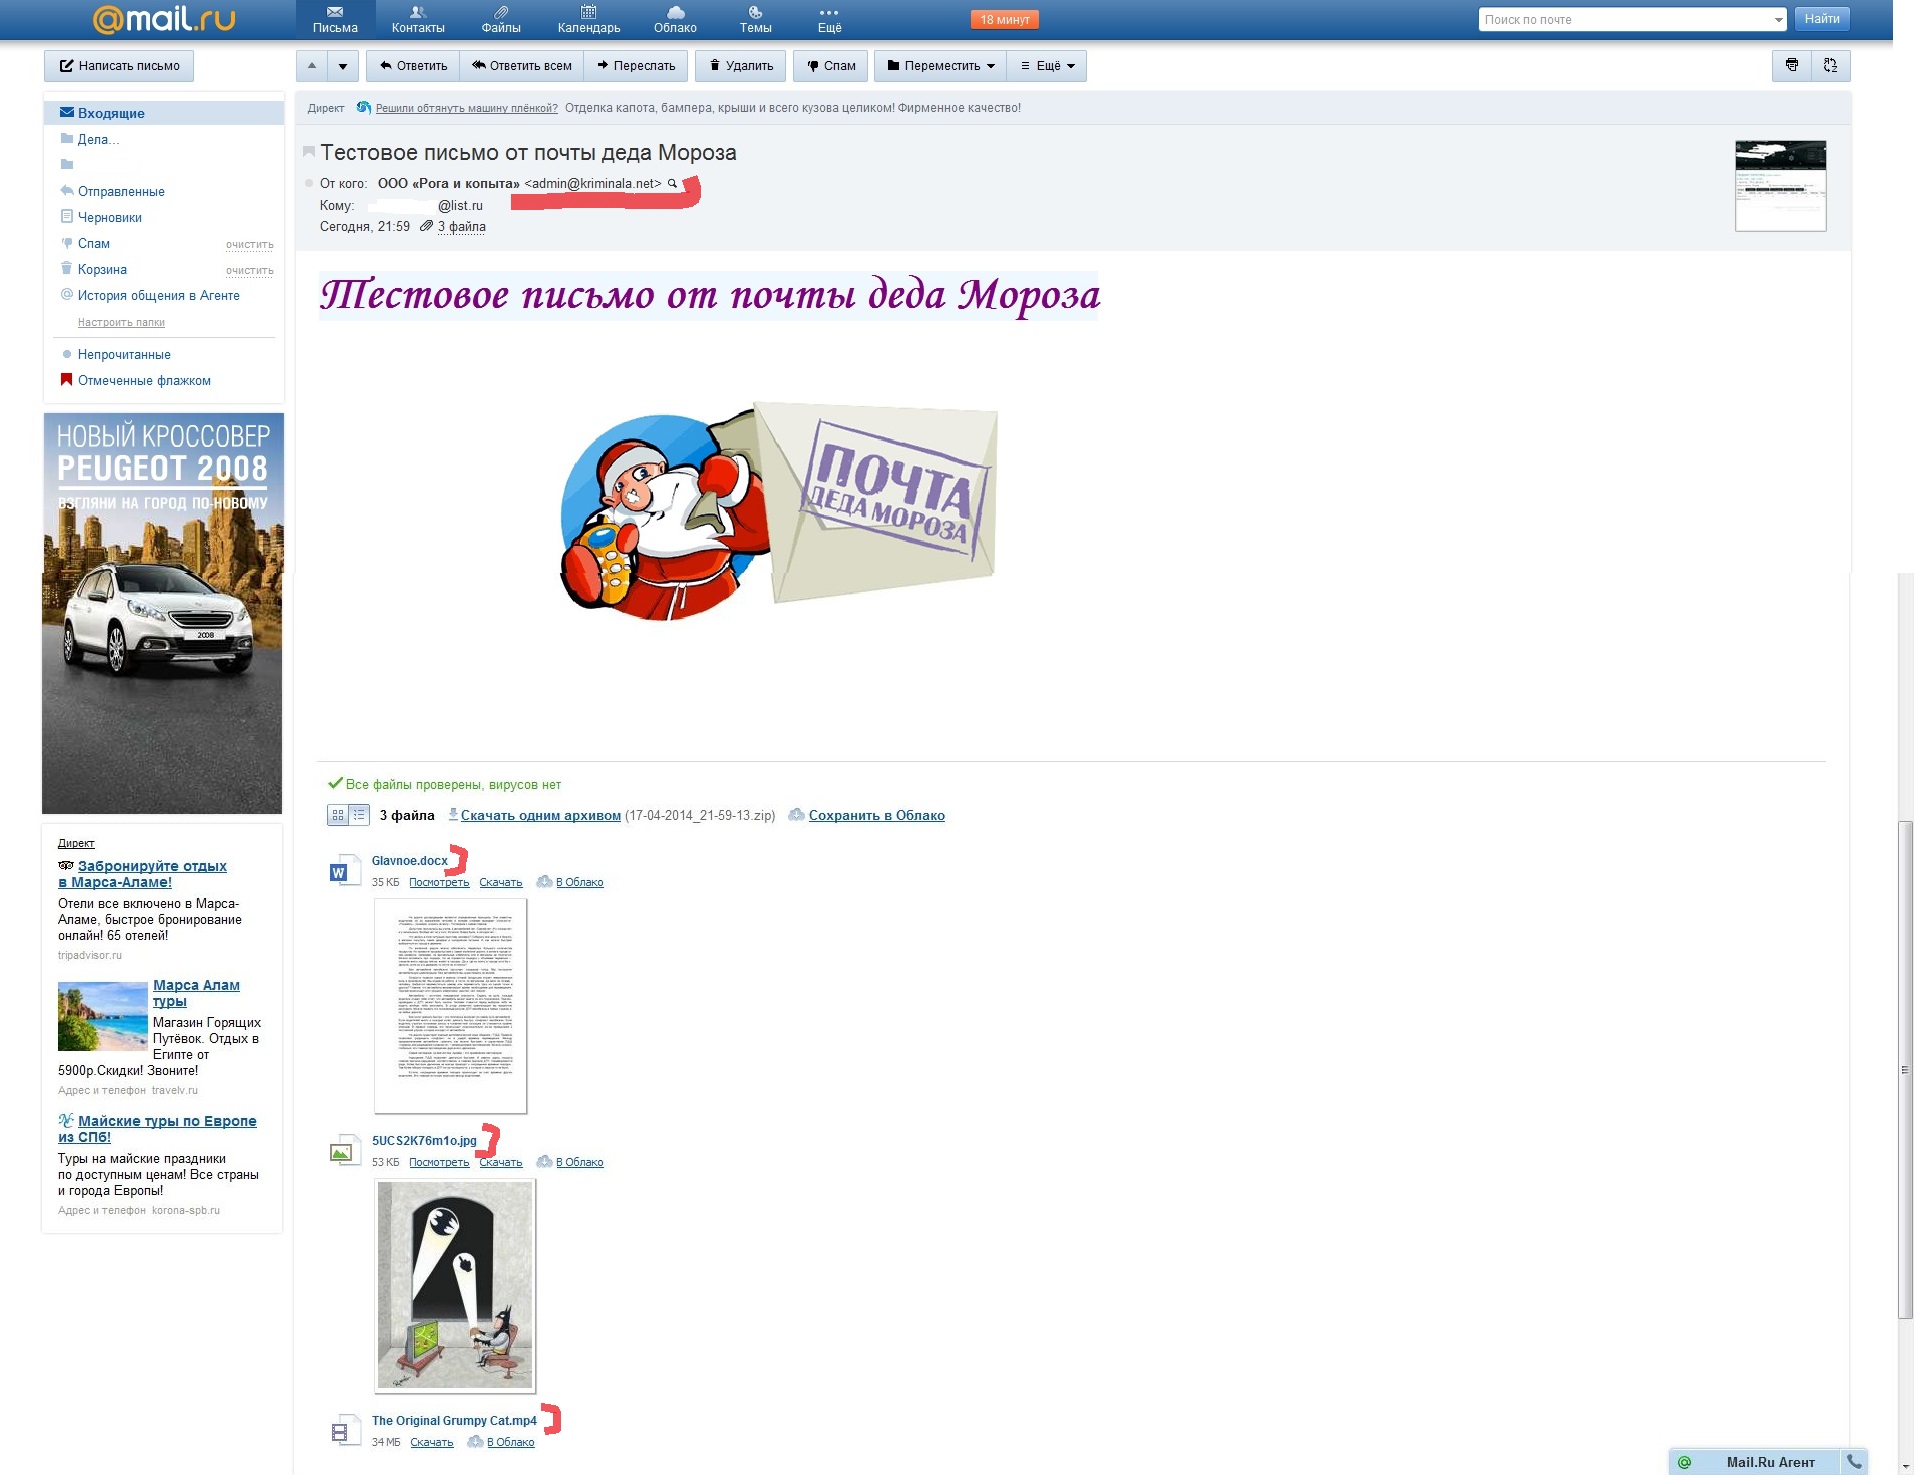
Task: Click the open-in-new-window icon
Action: (x=1831, y=66)
